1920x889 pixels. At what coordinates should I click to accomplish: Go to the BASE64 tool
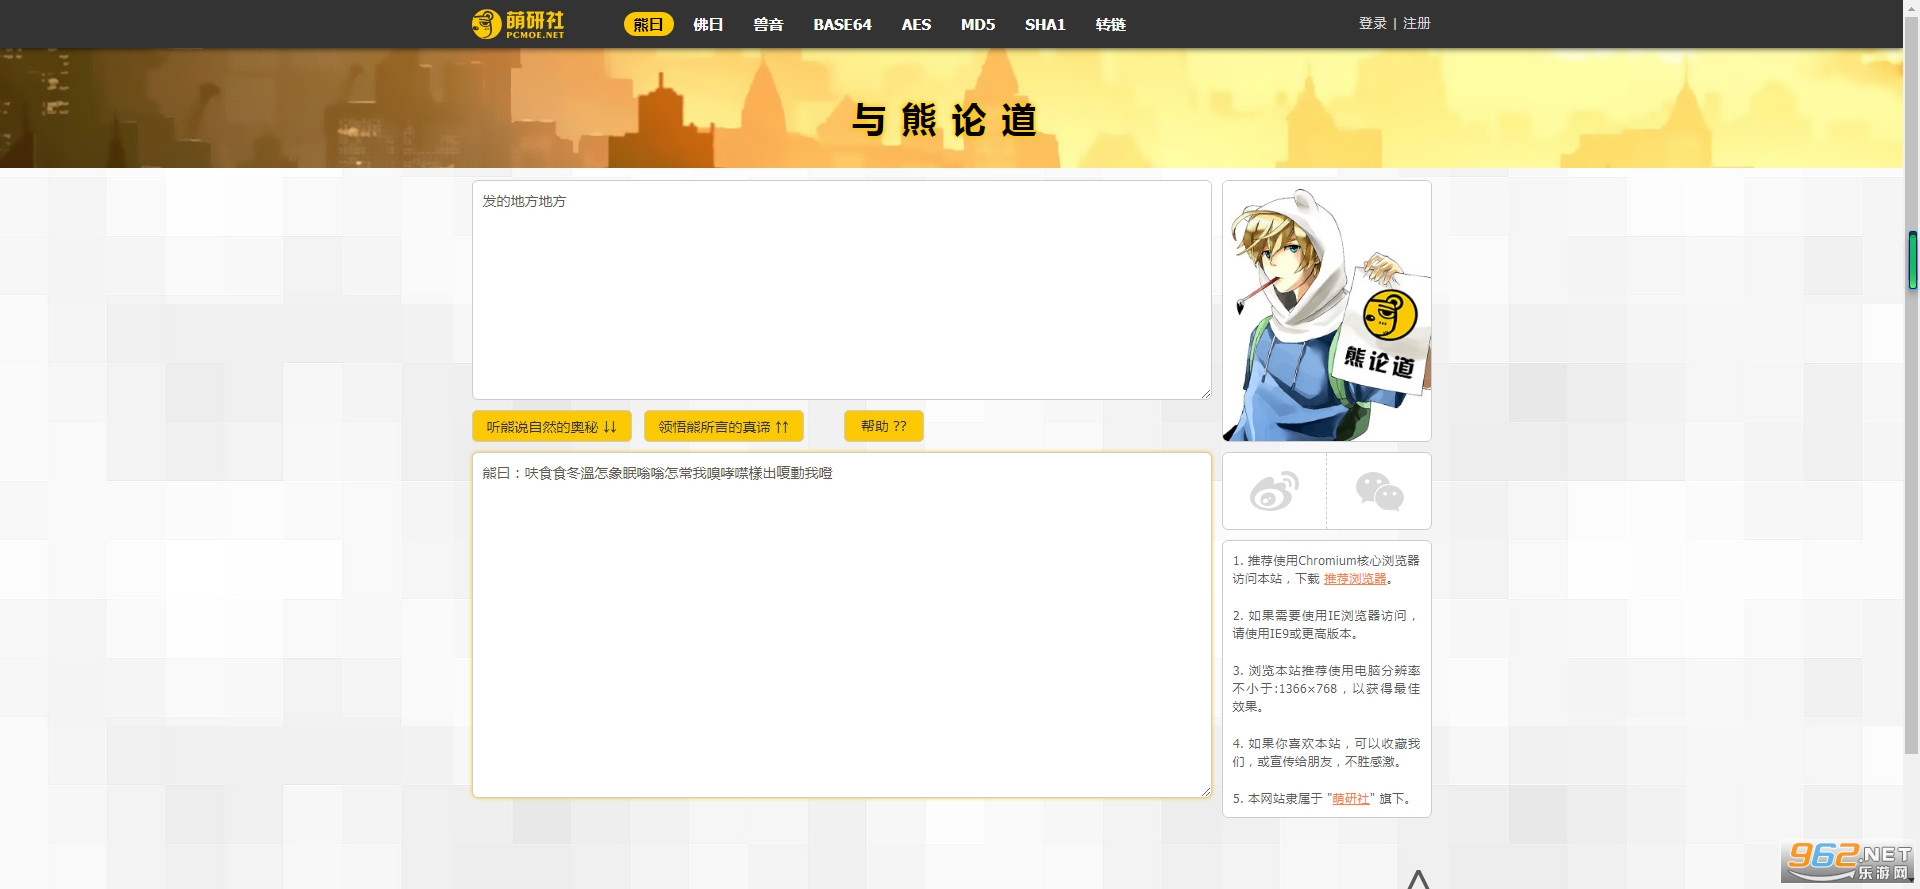pos(842,24)
